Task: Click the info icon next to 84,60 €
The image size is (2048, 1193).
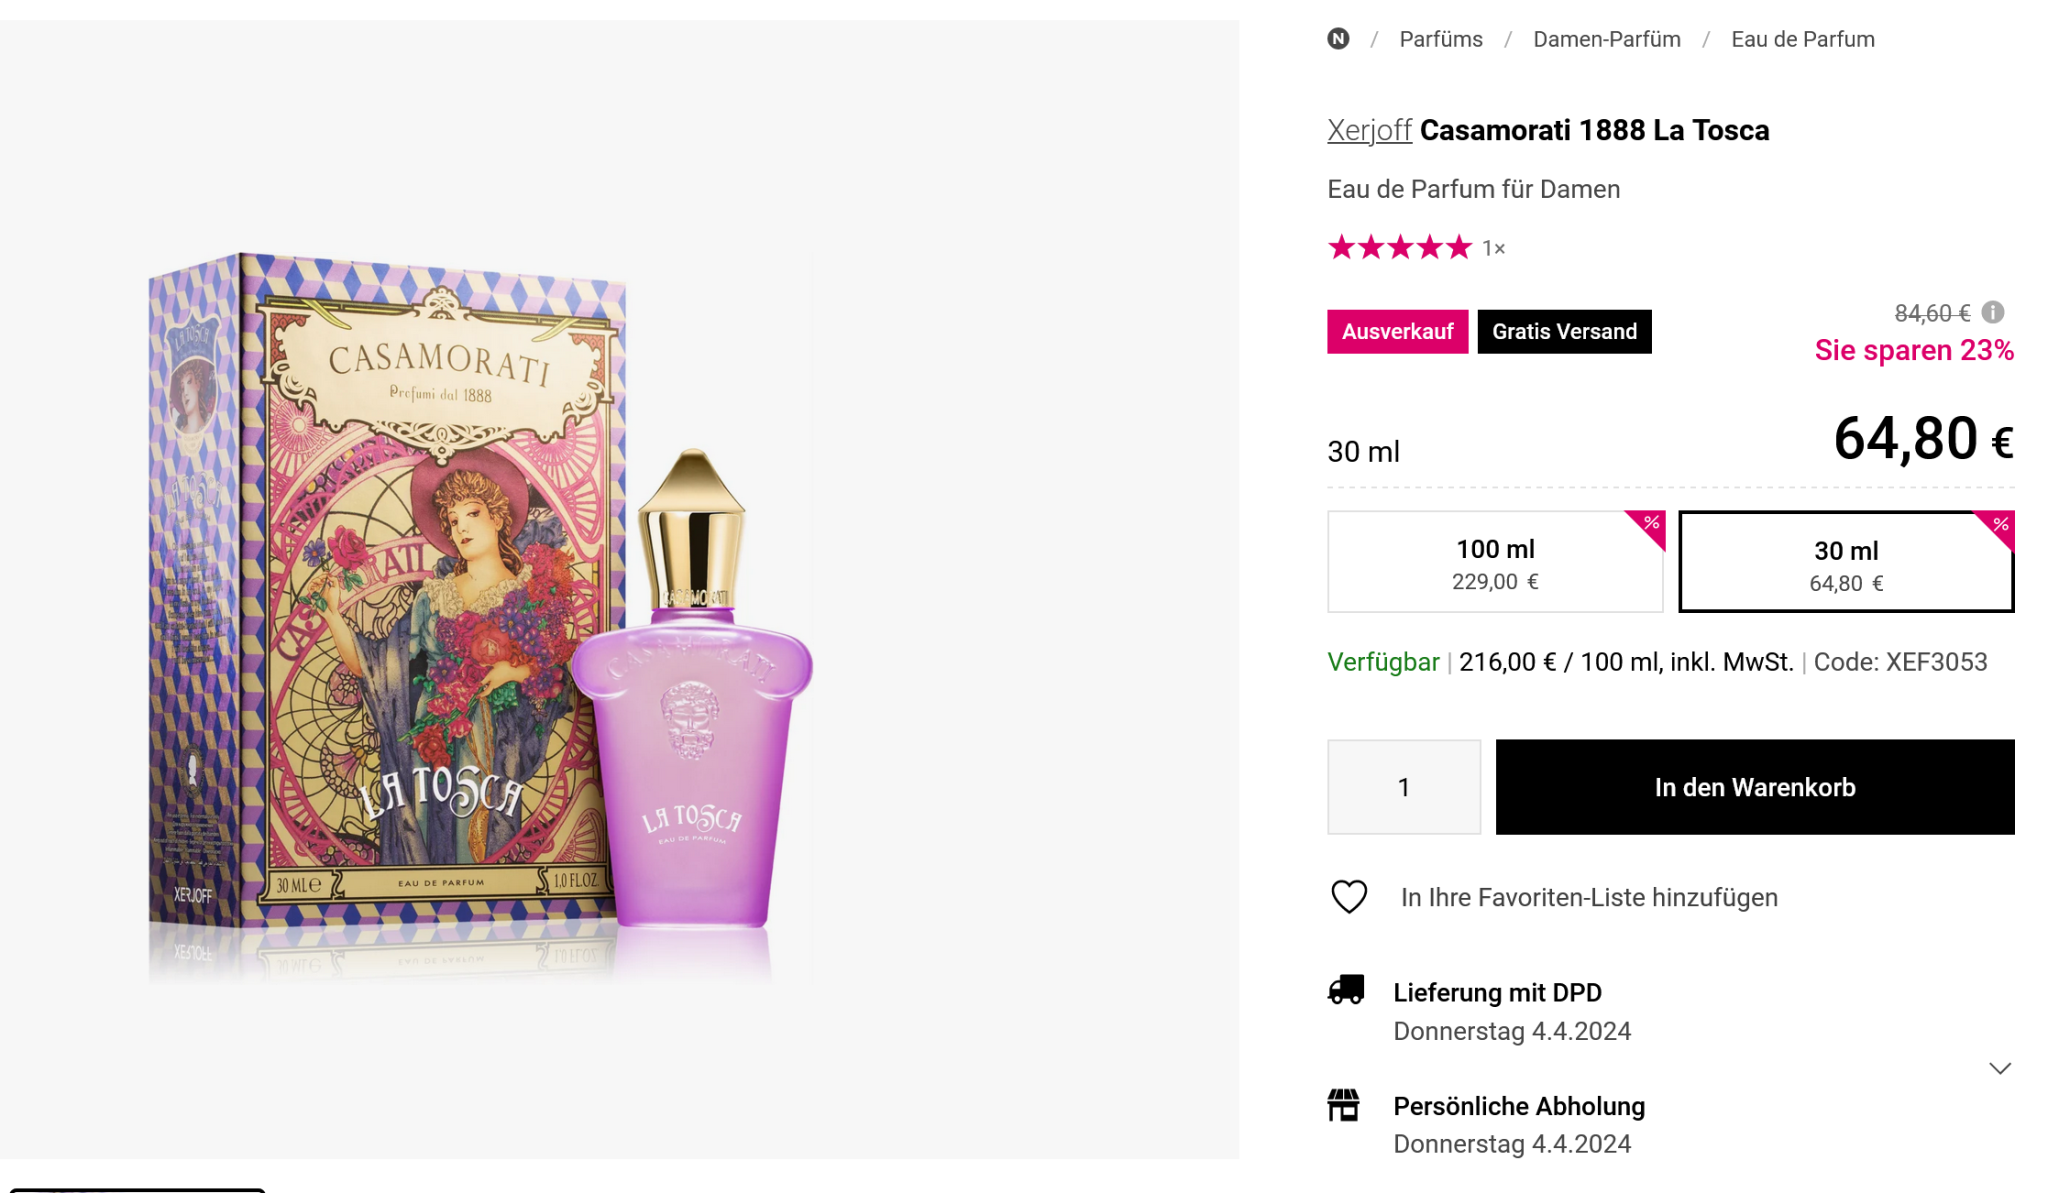Action: 1993,313
